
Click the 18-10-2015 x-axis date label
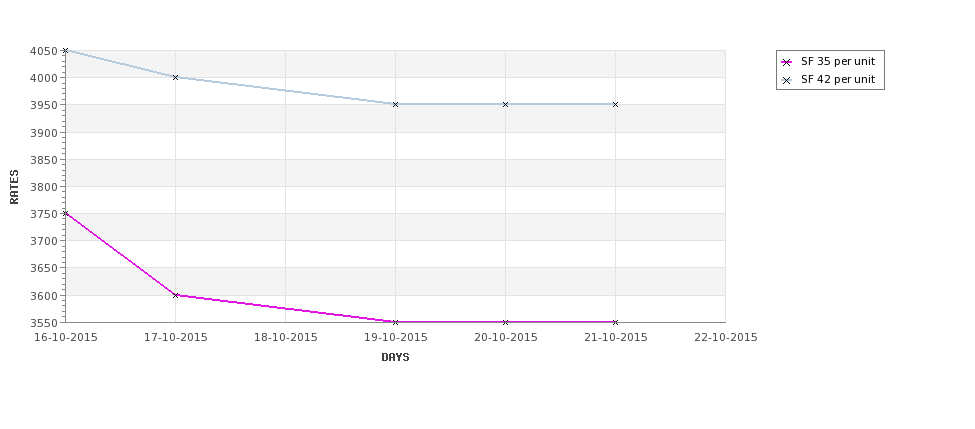pyautogui.click(x=285, y=338)
